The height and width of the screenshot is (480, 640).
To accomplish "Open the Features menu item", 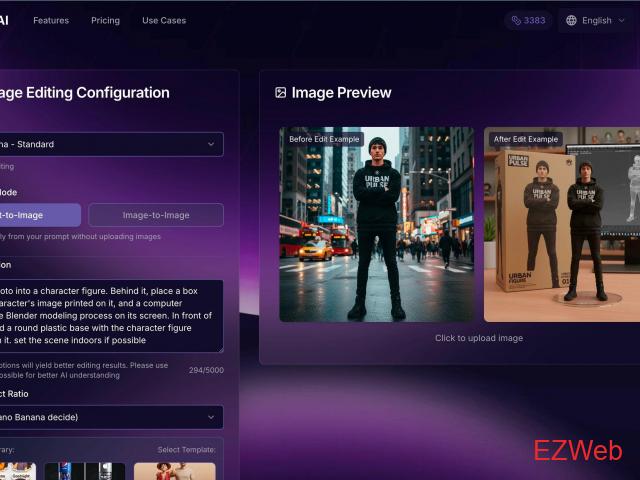I will click(x=51, y=20).
